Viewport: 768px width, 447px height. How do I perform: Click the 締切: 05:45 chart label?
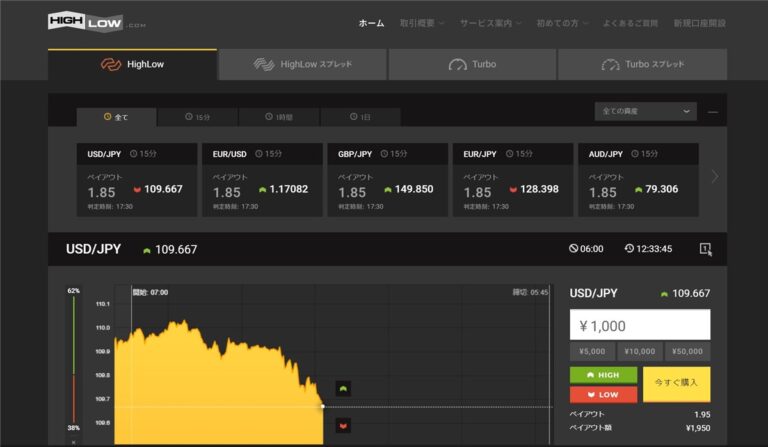(x=530, y=292)
